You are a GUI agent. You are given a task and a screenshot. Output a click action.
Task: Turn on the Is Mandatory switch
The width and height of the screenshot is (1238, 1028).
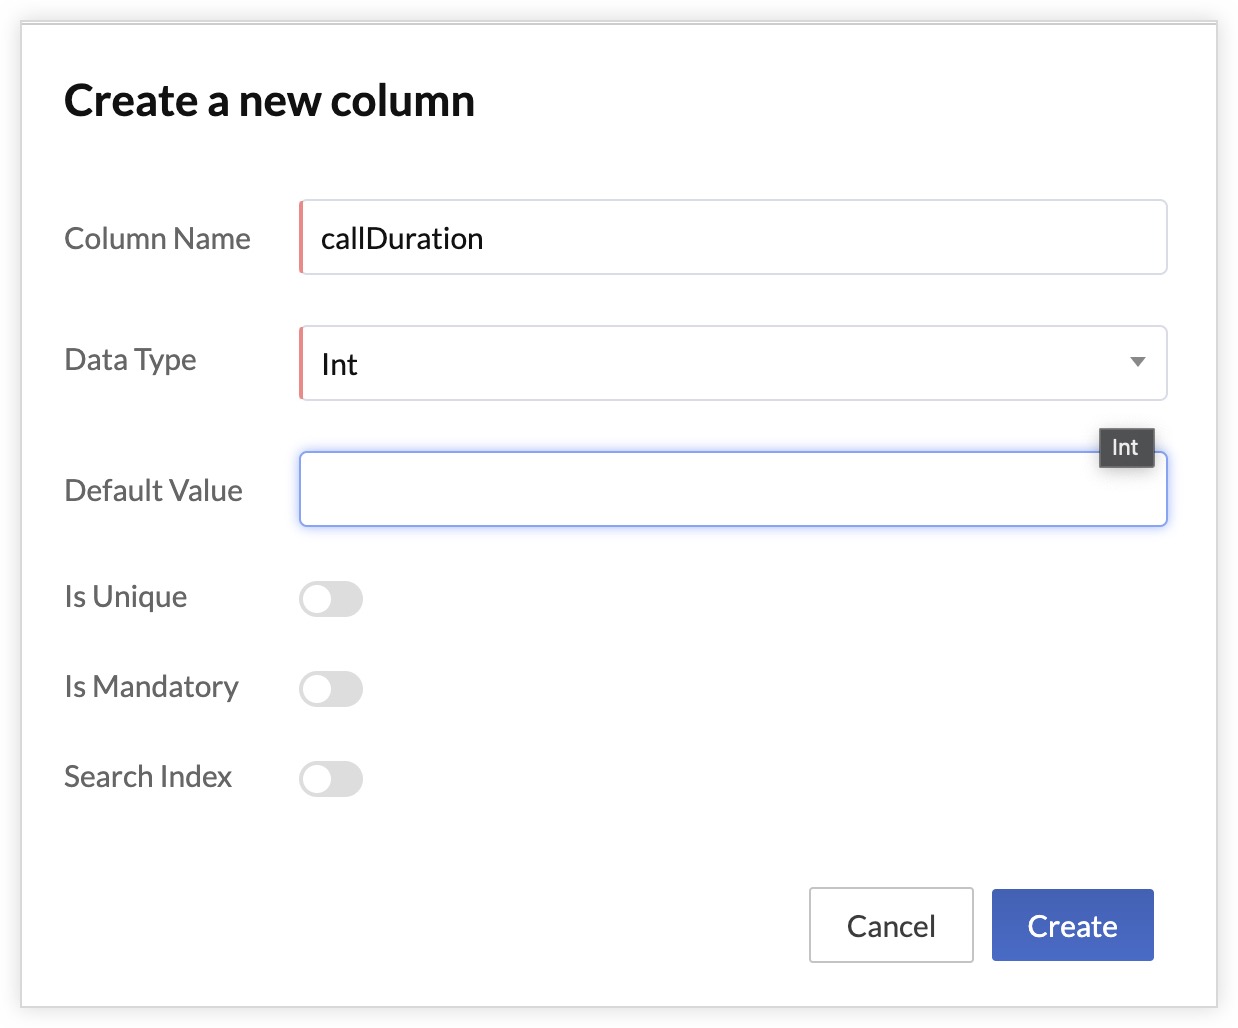pyautogui.click(x=330, y=689)
